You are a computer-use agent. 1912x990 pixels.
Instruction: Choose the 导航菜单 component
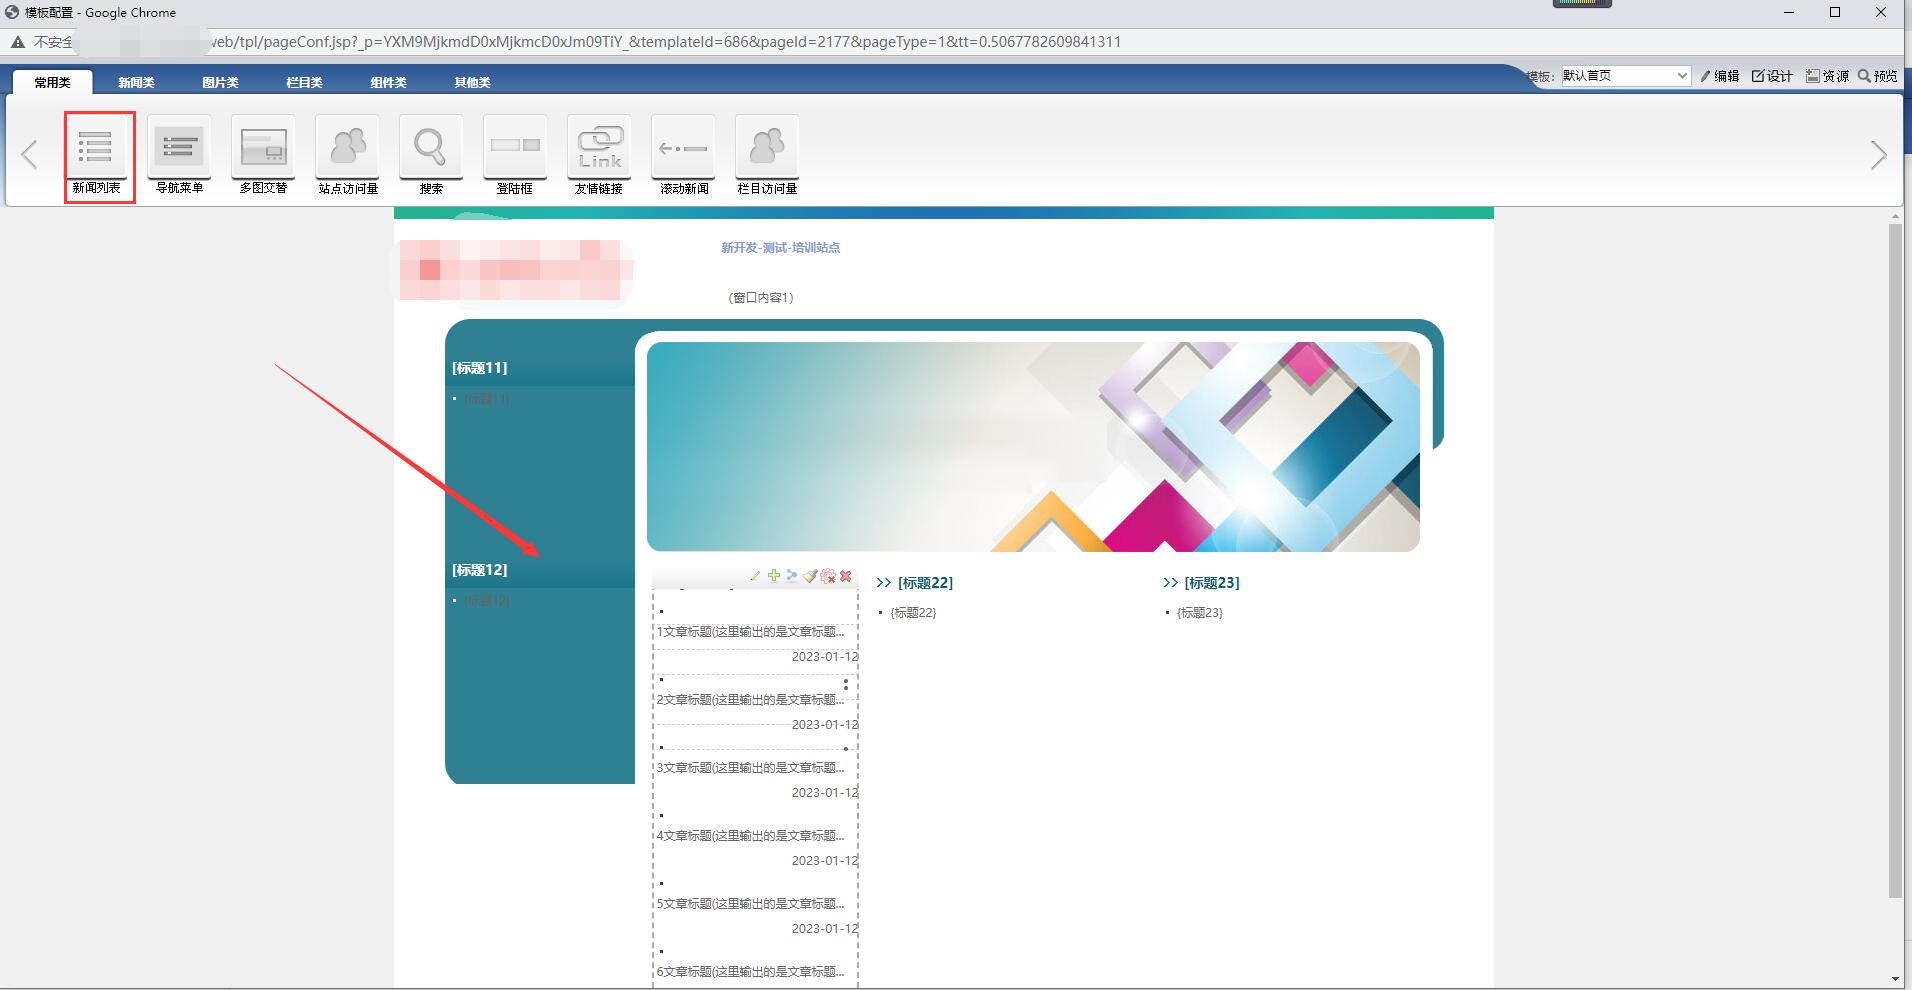pyautogui.click(x=179, y=148)
